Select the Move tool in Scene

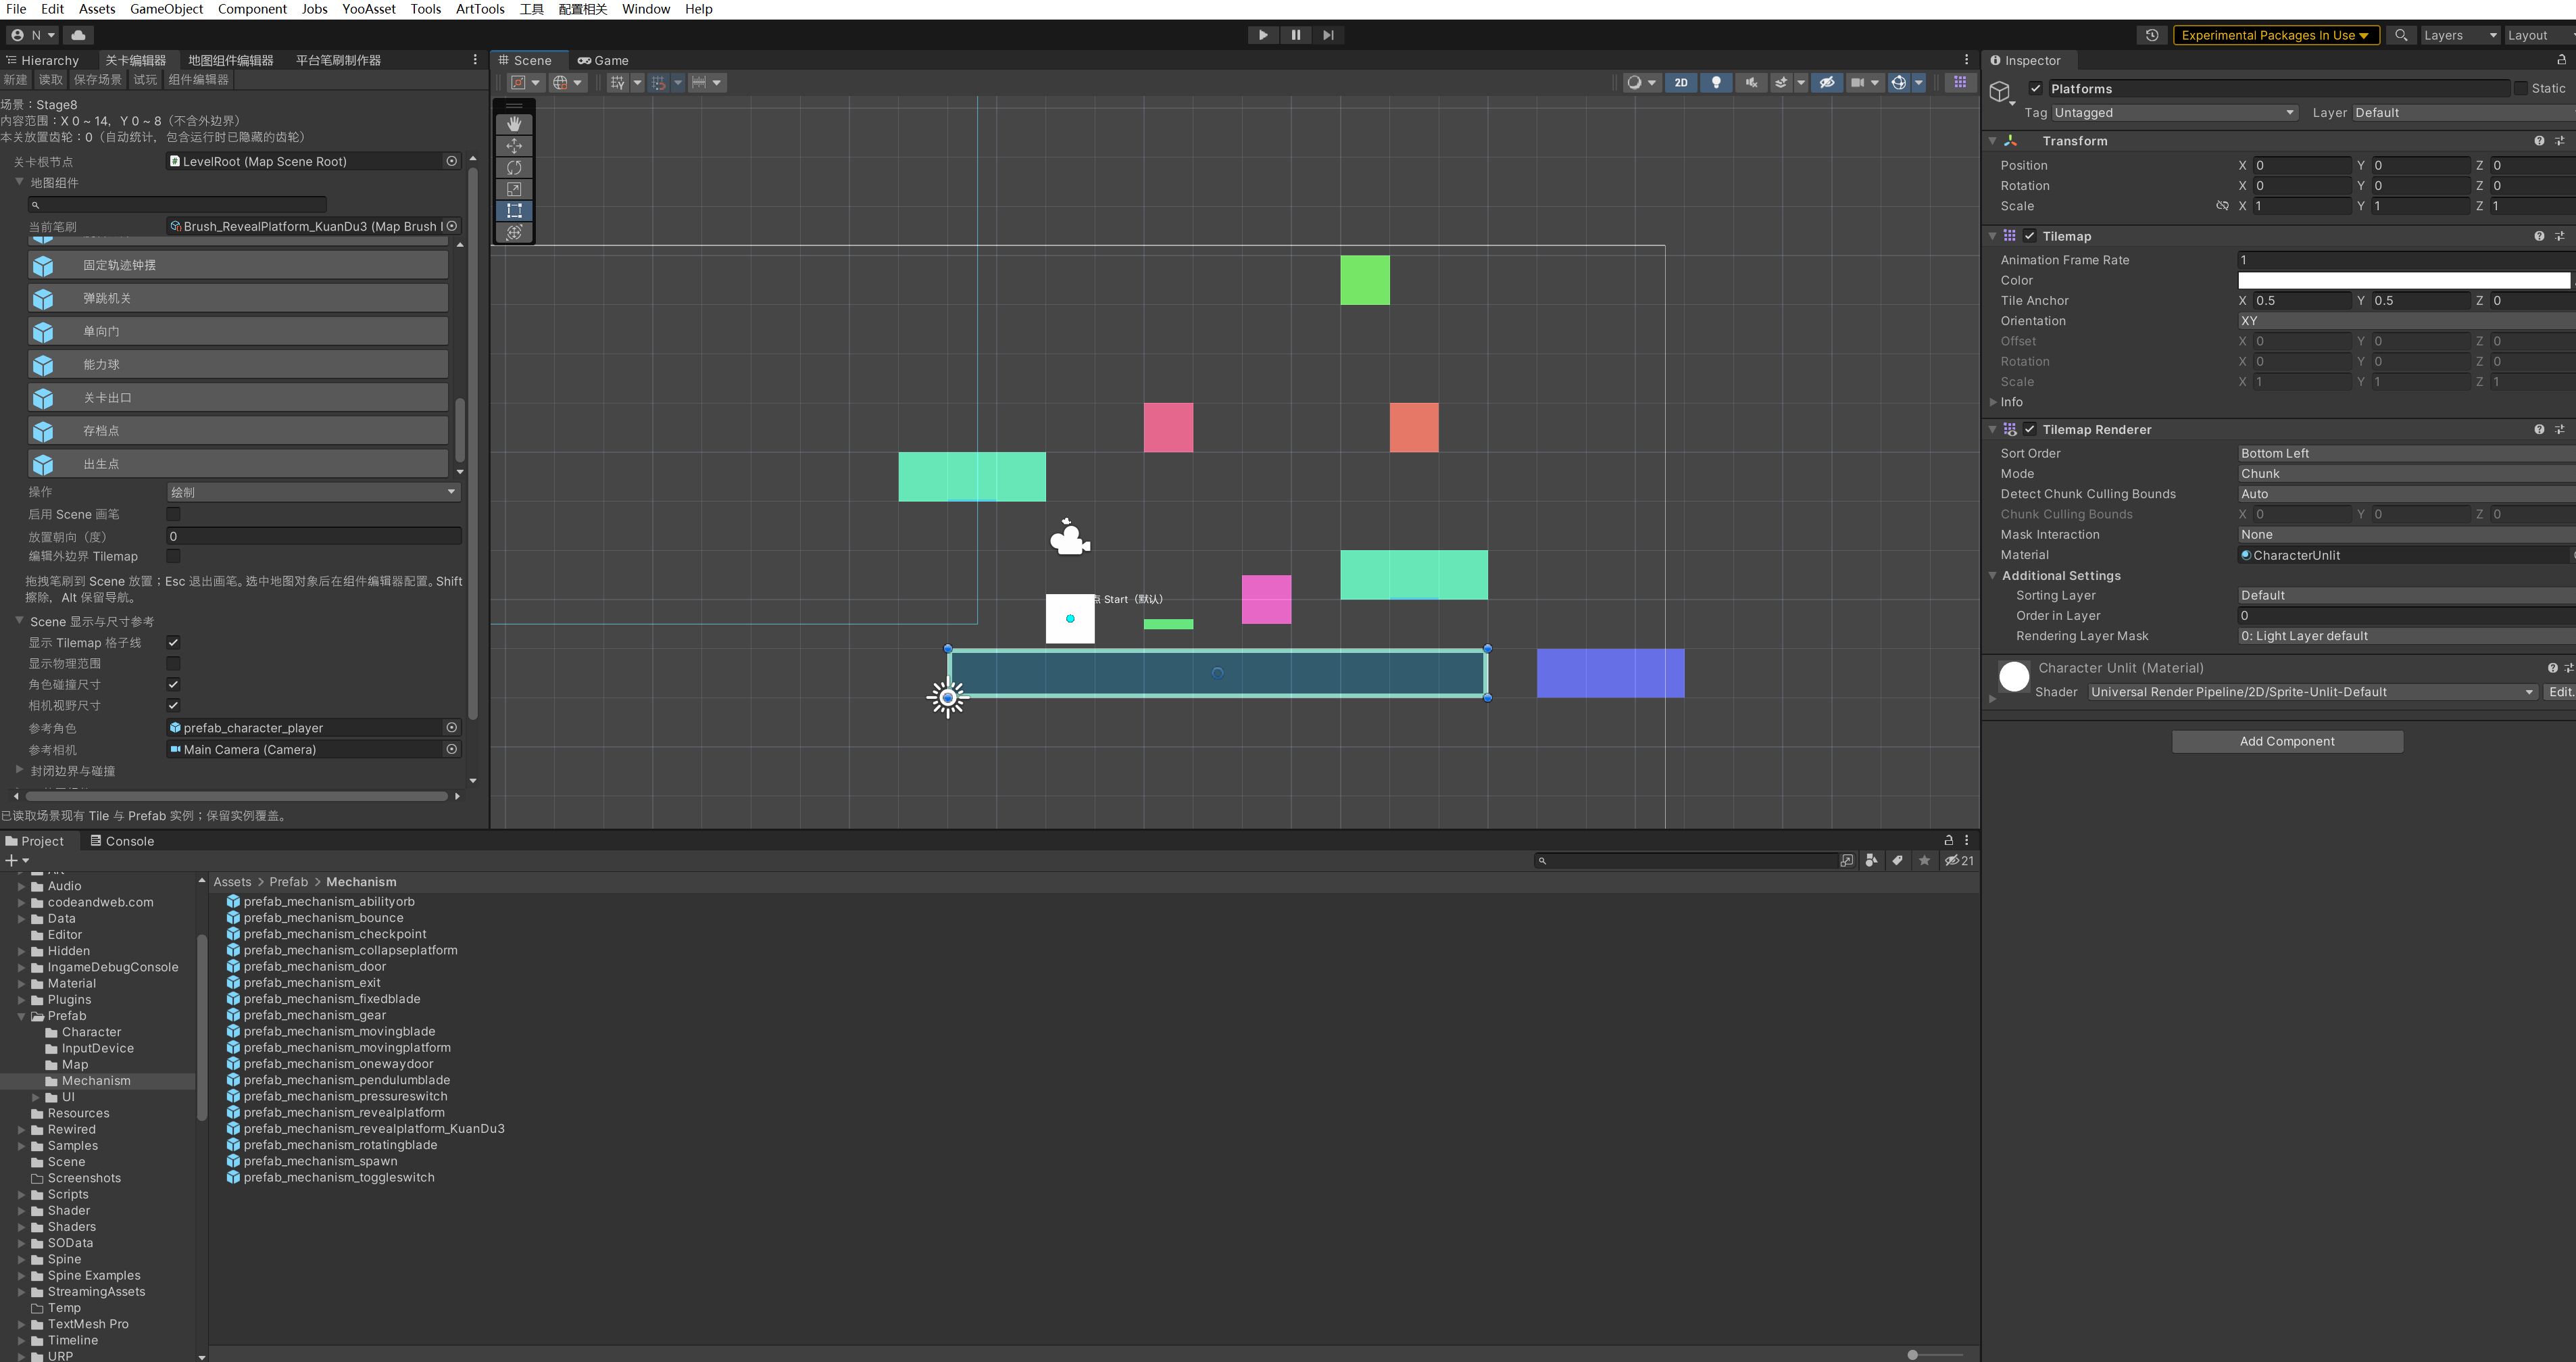click(514, 146)
